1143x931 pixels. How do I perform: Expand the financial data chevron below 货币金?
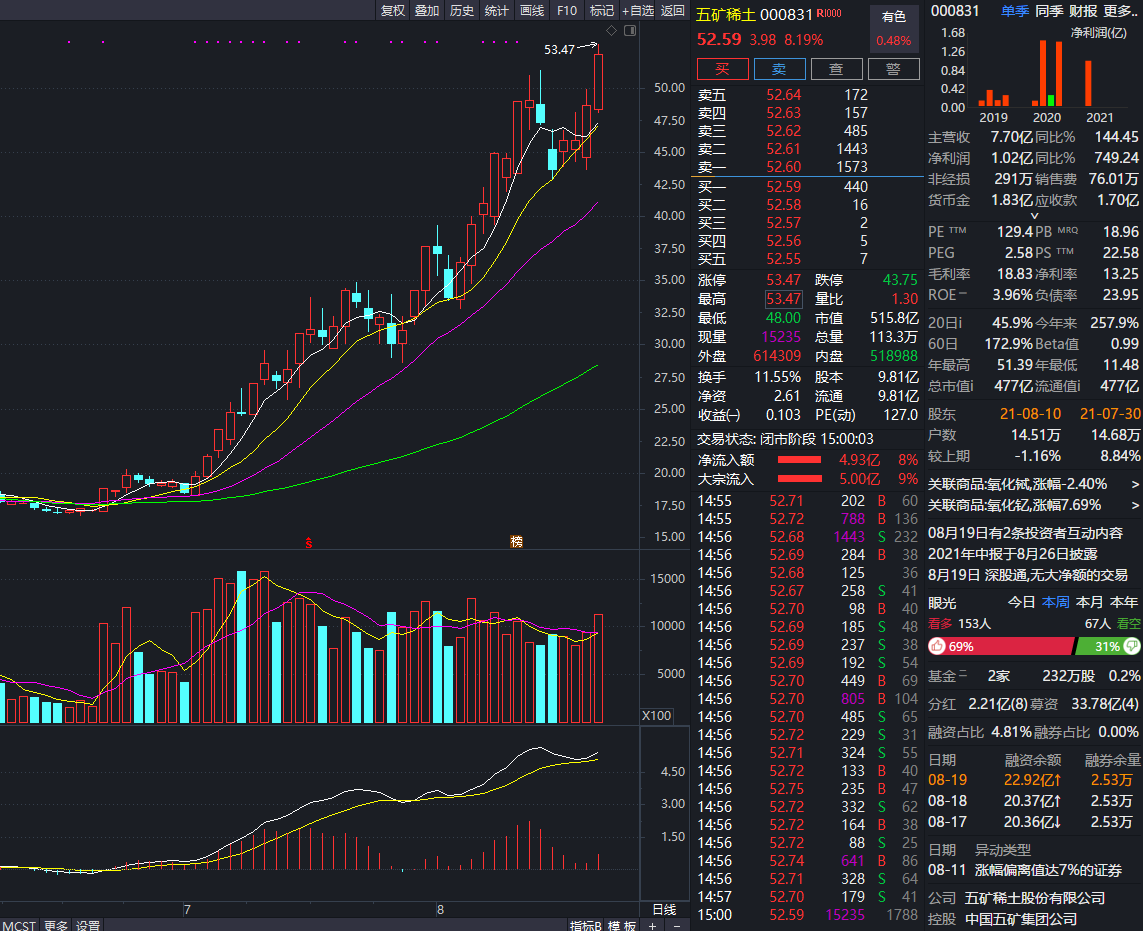coord(1035,216)
